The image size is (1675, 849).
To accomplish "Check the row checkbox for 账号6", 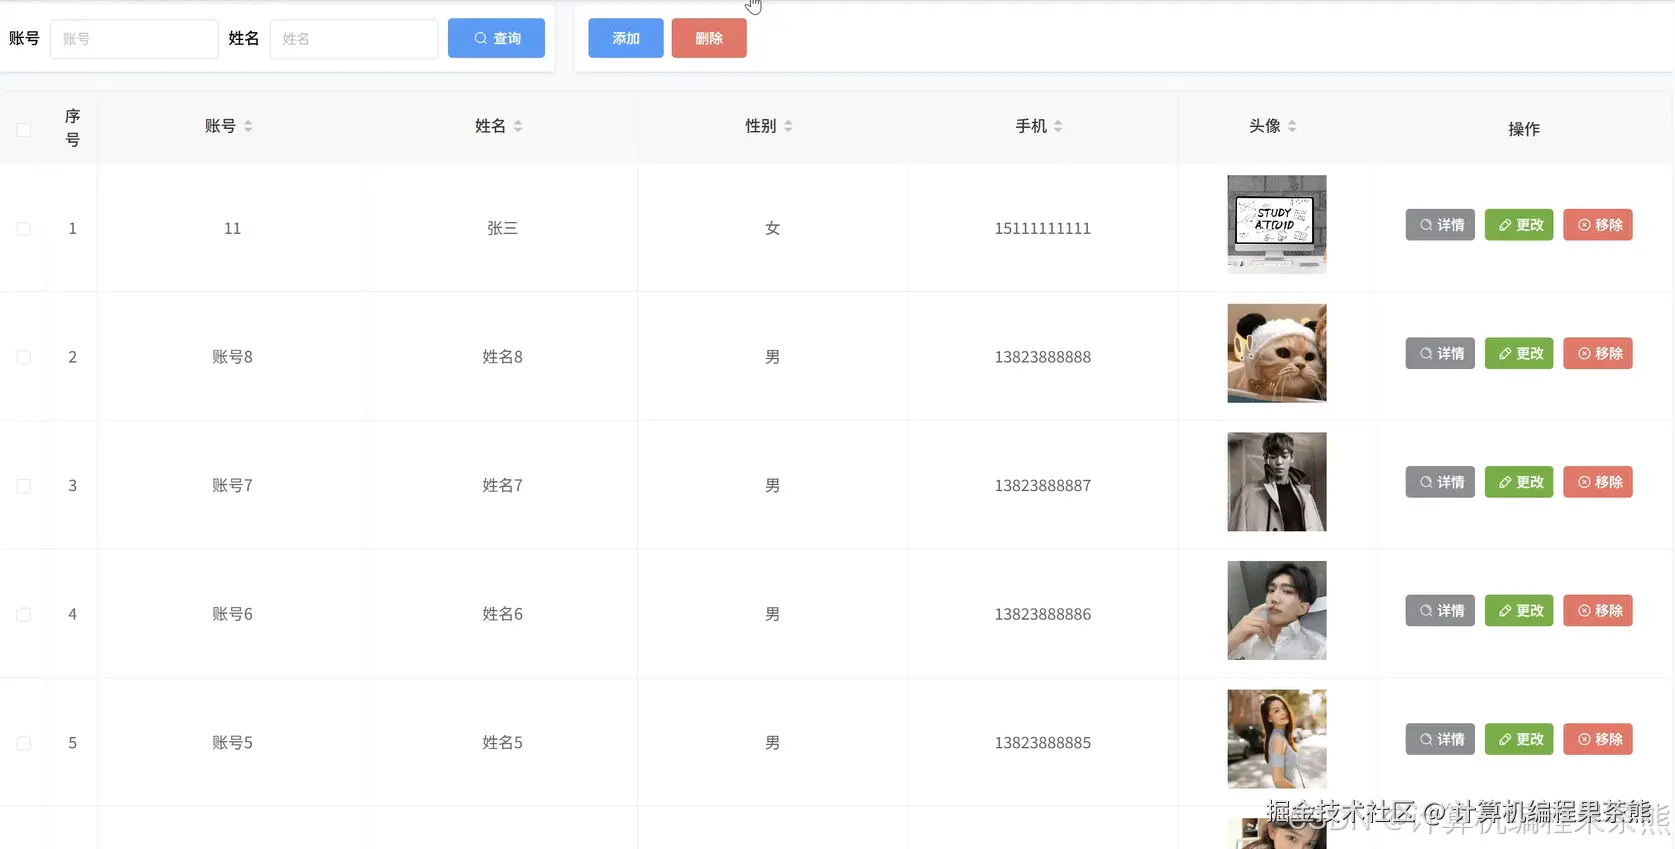I will pos(24,614).
